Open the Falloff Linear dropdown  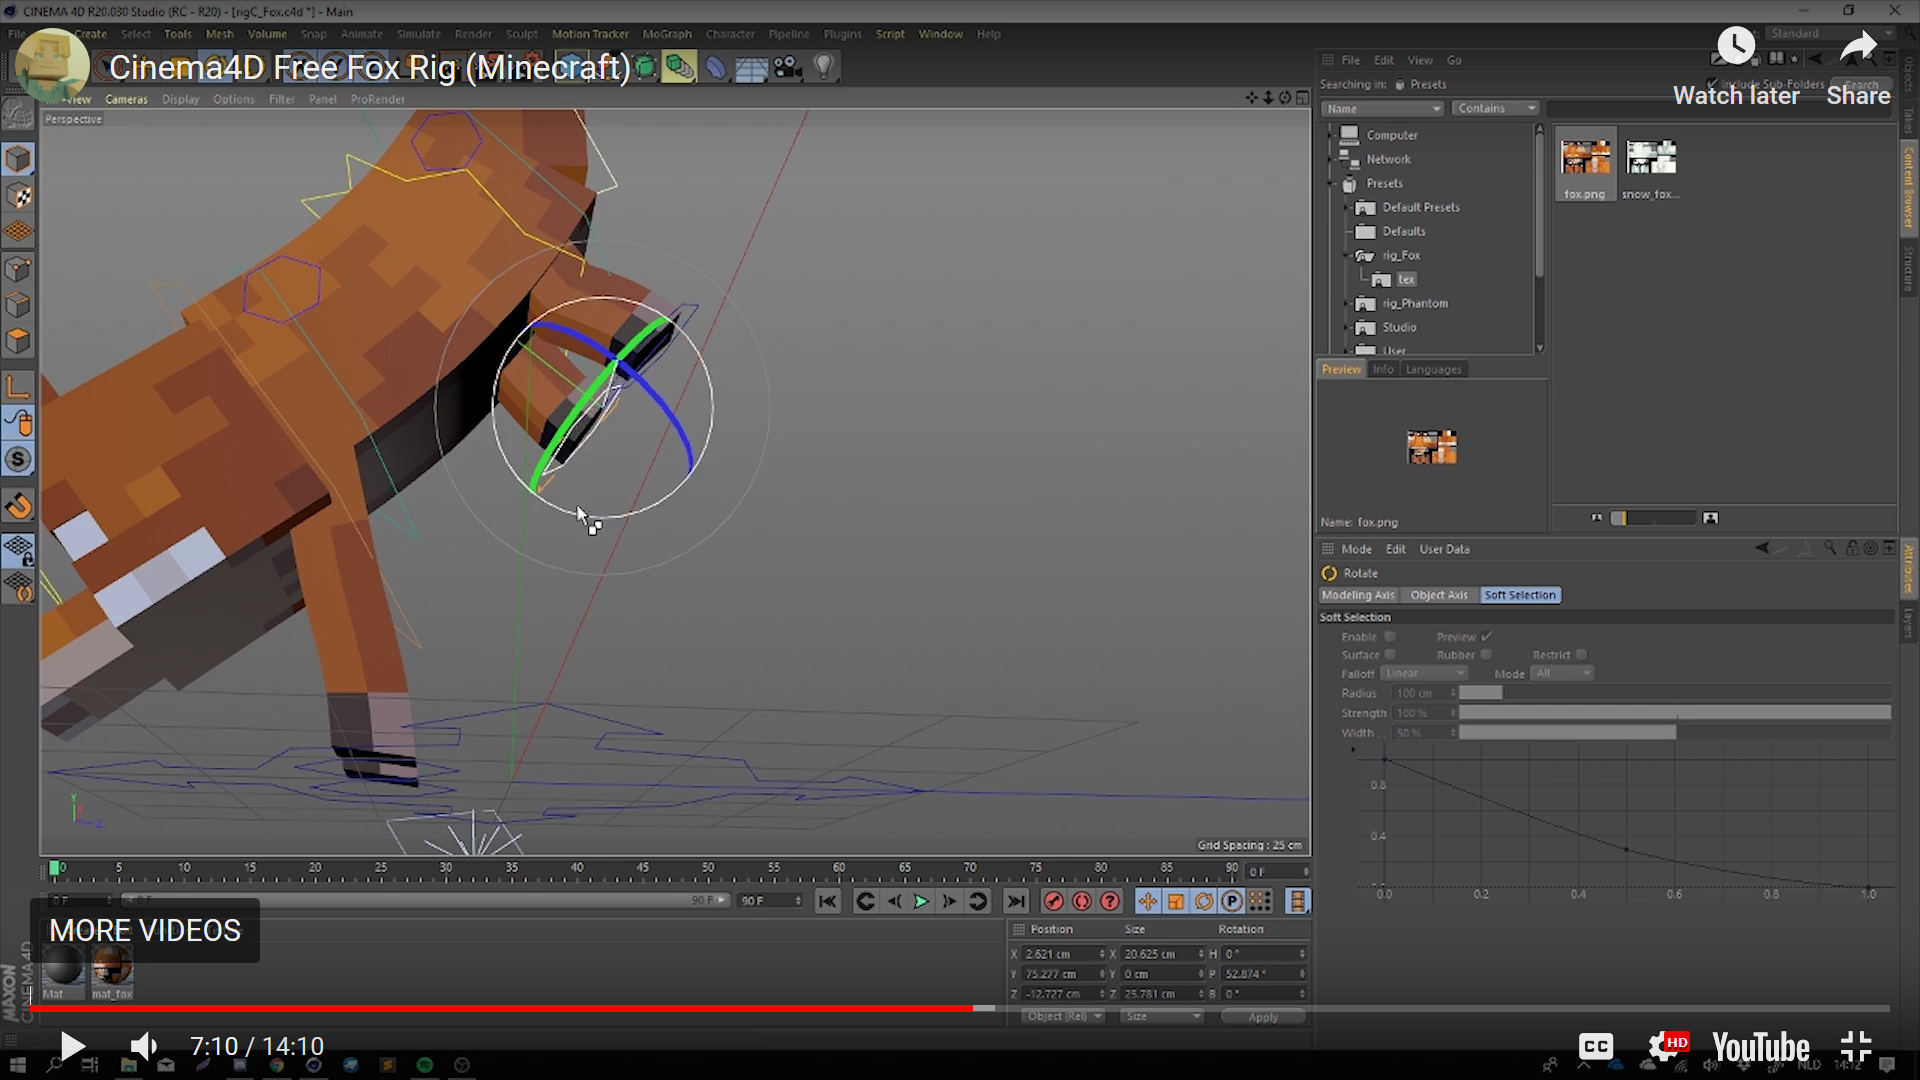coord(1424,674)
